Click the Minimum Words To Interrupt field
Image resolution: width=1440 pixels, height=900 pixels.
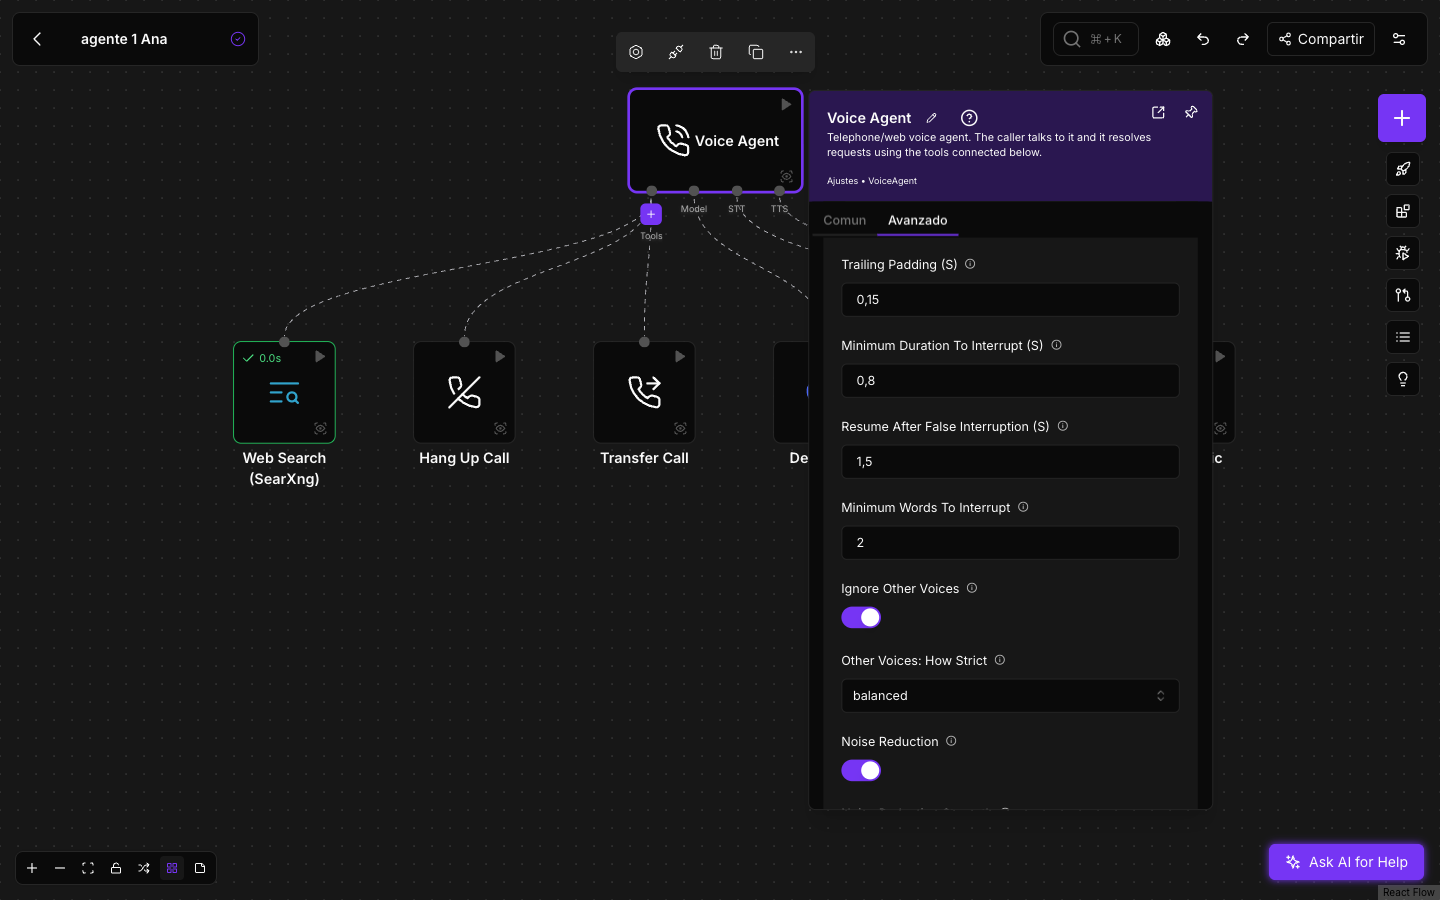1010,543
